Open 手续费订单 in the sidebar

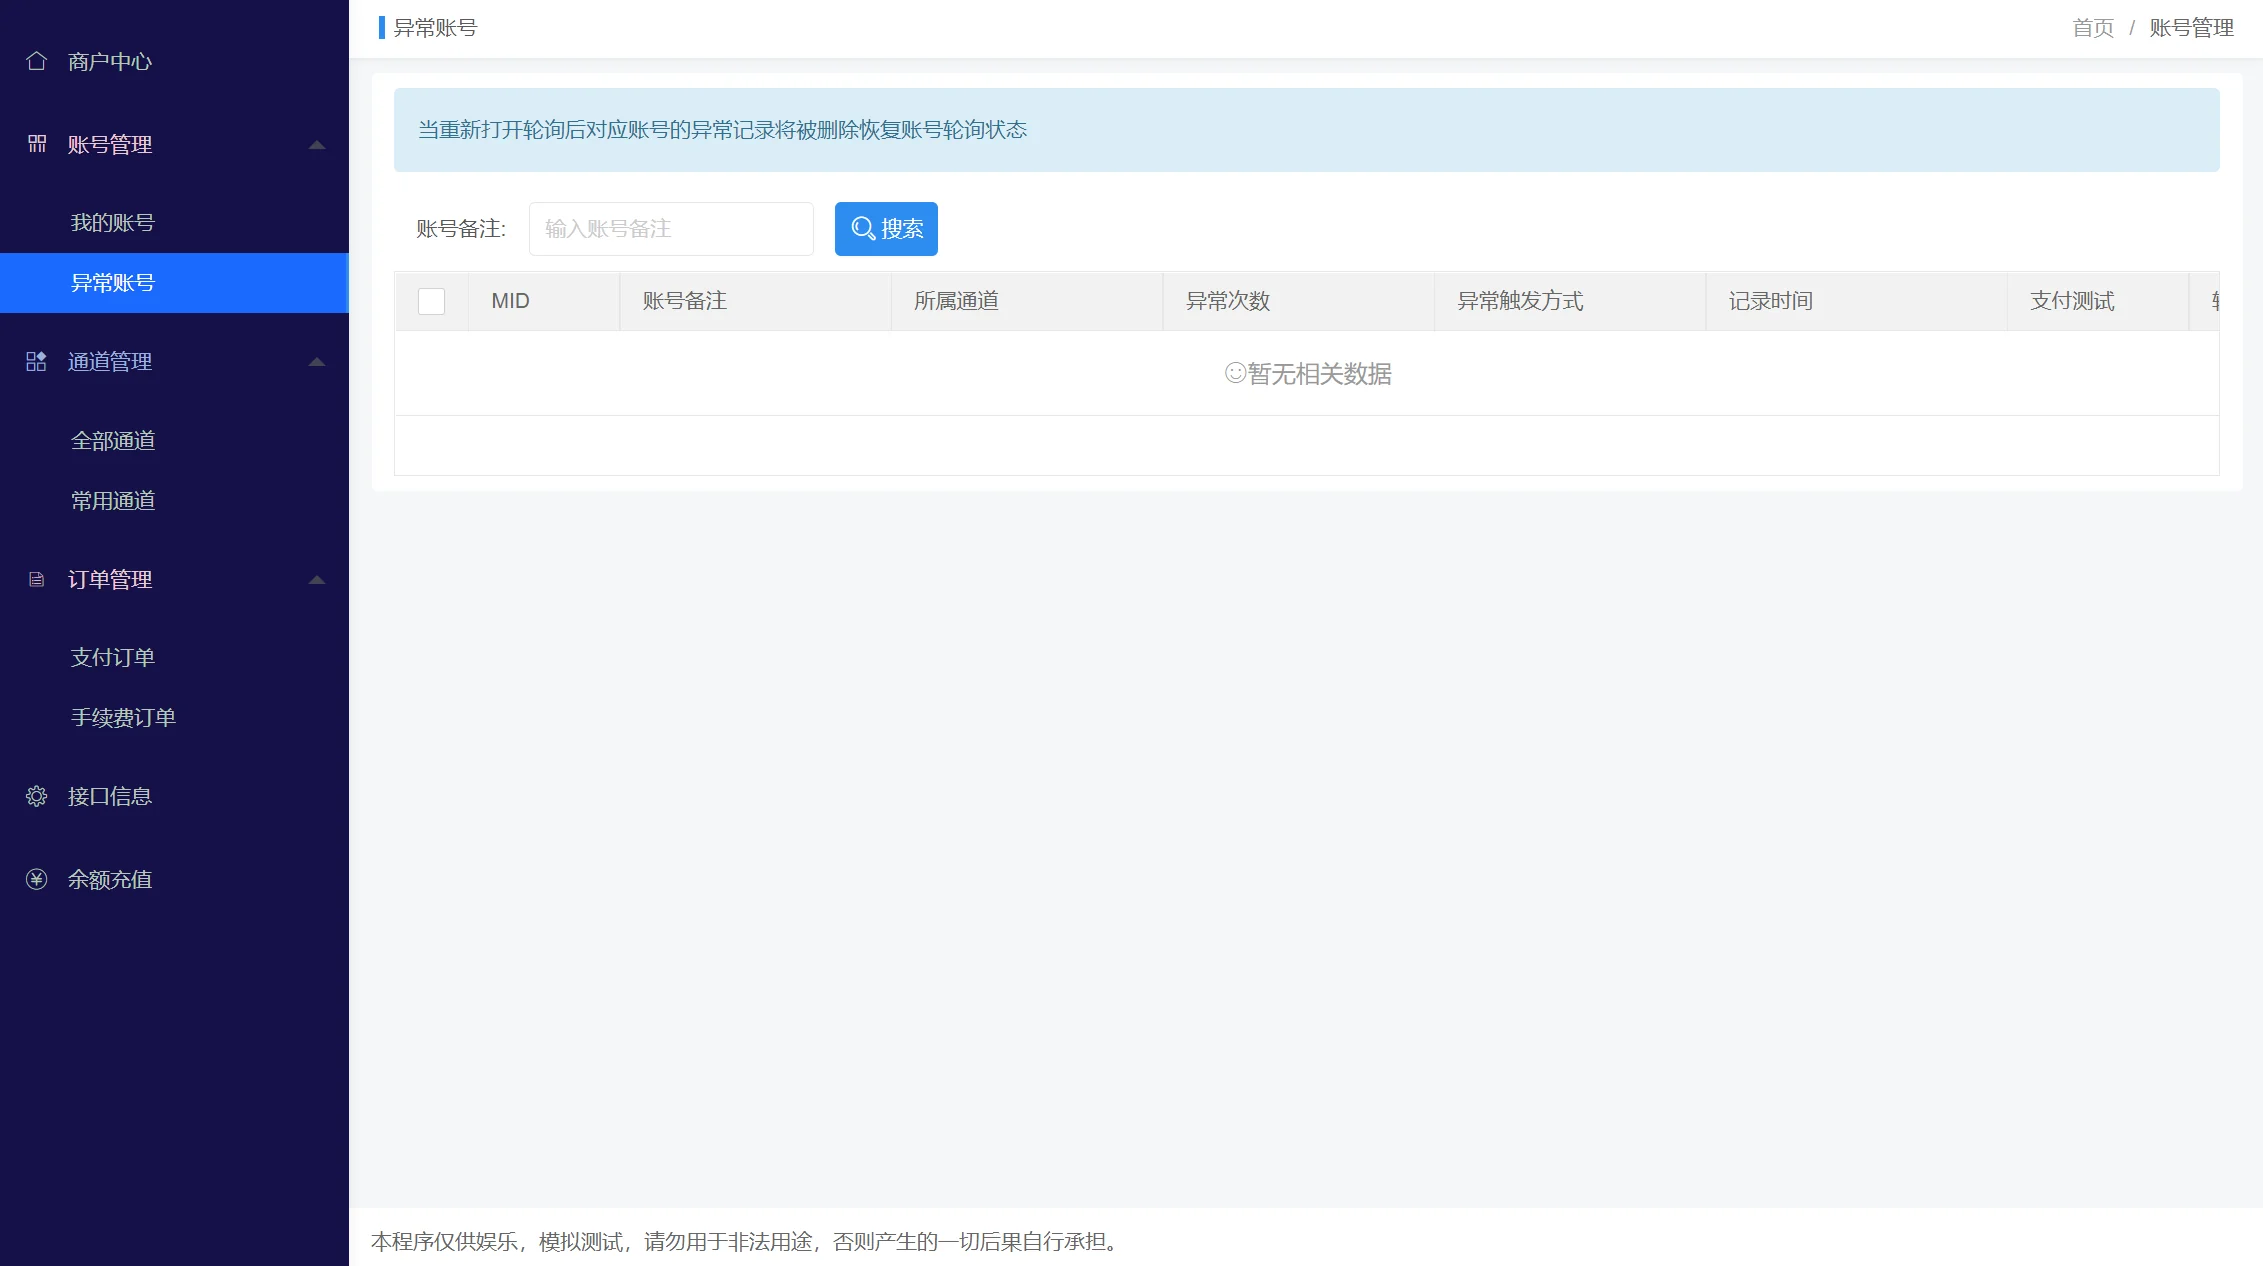[123, 717]
